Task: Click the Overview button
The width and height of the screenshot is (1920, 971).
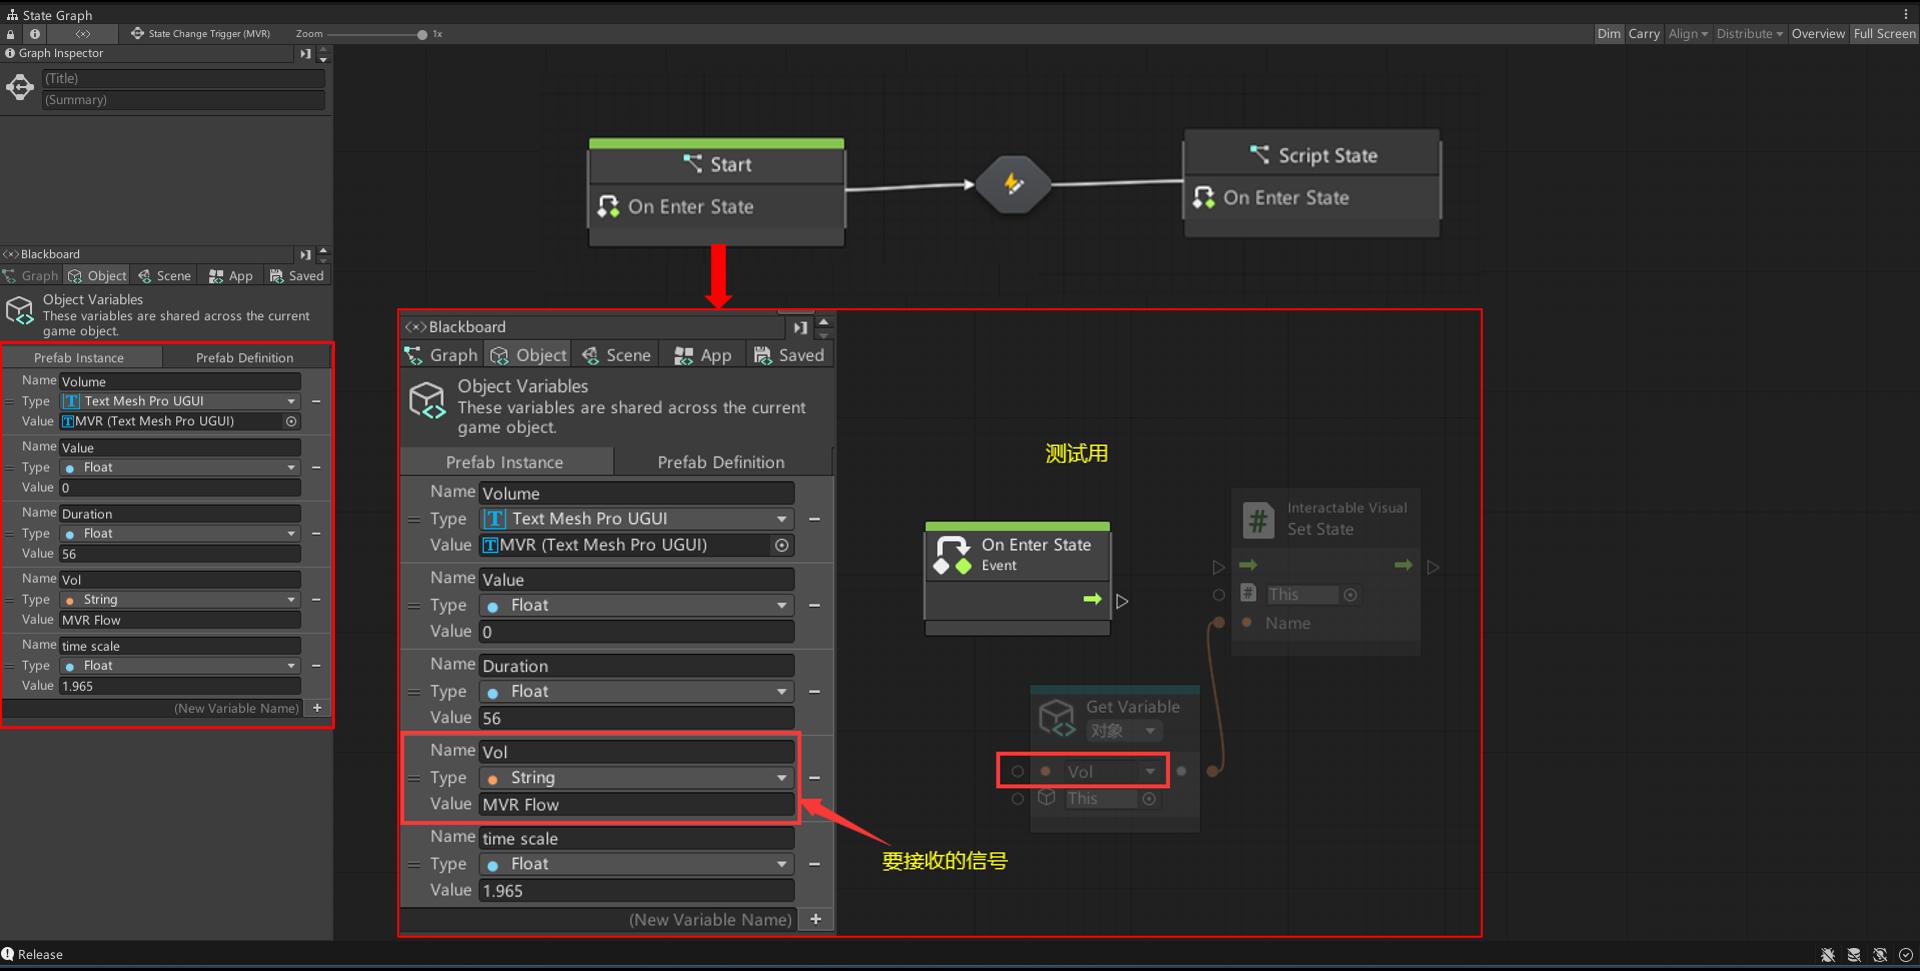Action: coord(1817,34)
